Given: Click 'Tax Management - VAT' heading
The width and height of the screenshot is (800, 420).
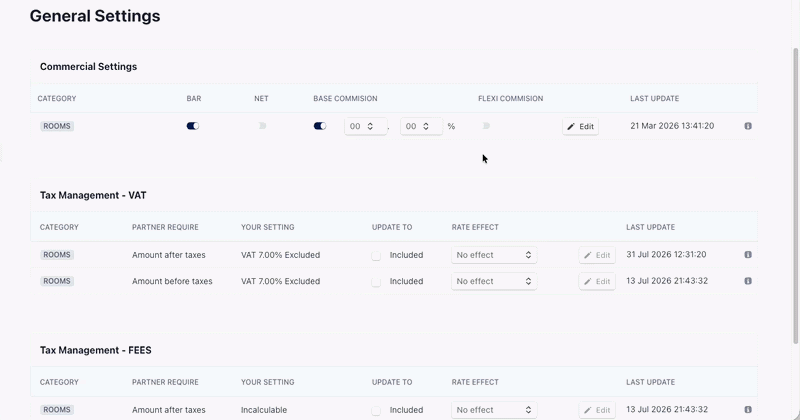Looking at the screenshot, I should 93,195.
